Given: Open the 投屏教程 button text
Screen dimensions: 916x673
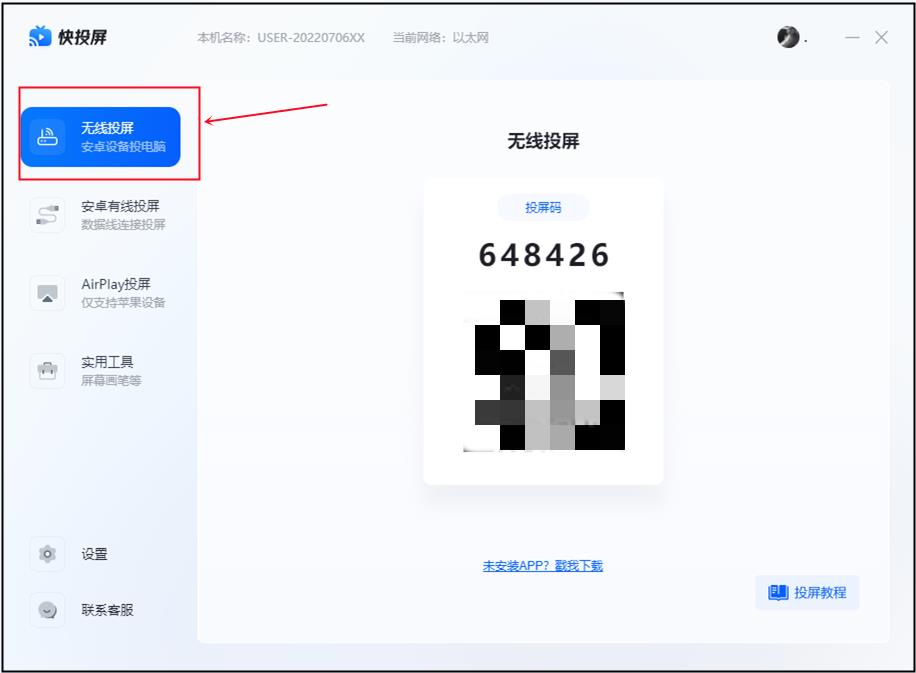Looking at the screenshot, I should 820,592.
